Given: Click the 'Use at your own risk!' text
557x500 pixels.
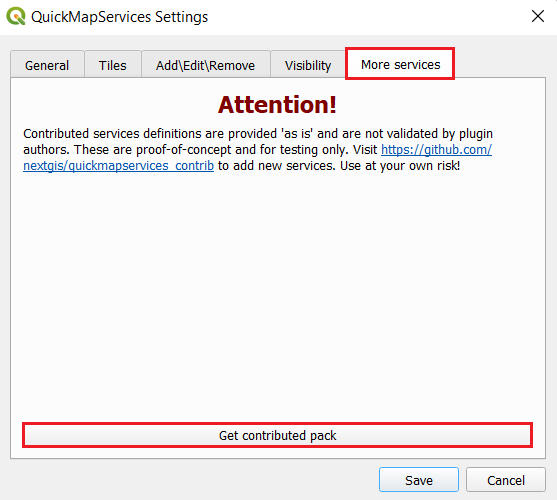Looking at the screenshot, I should pos(400,166).
